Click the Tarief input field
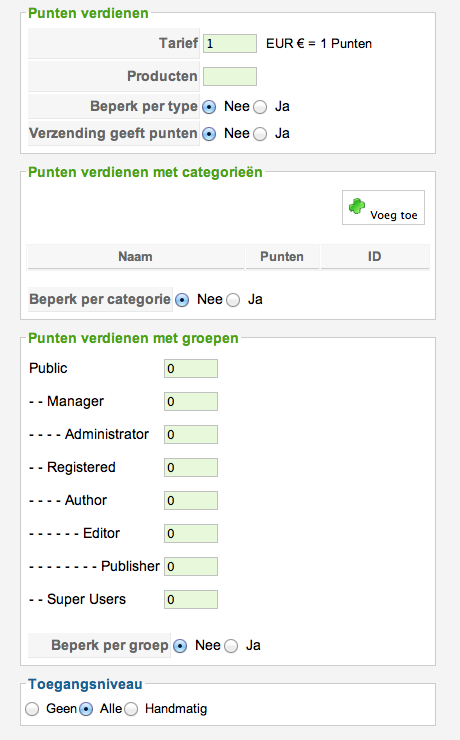Viewport: 460px width, 740px height. pyautogui.click(x=230, y=43)
